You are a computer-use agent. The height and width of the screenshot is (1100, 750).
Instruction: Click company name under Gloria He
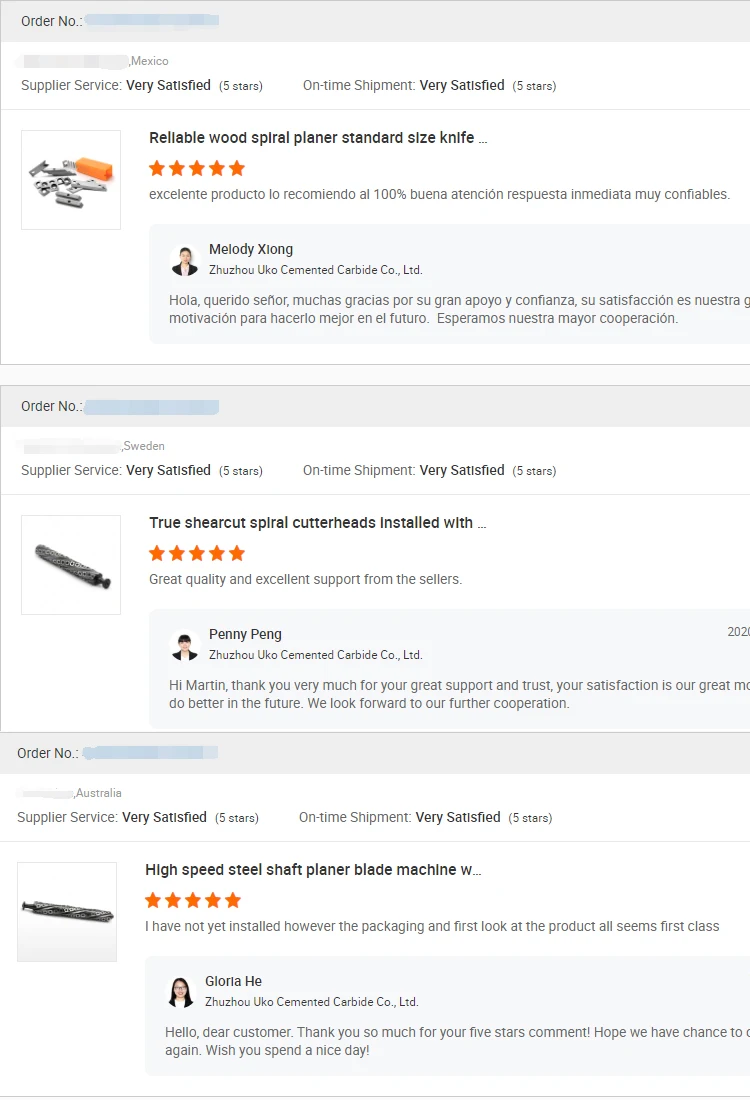(x=311, y=1002)
